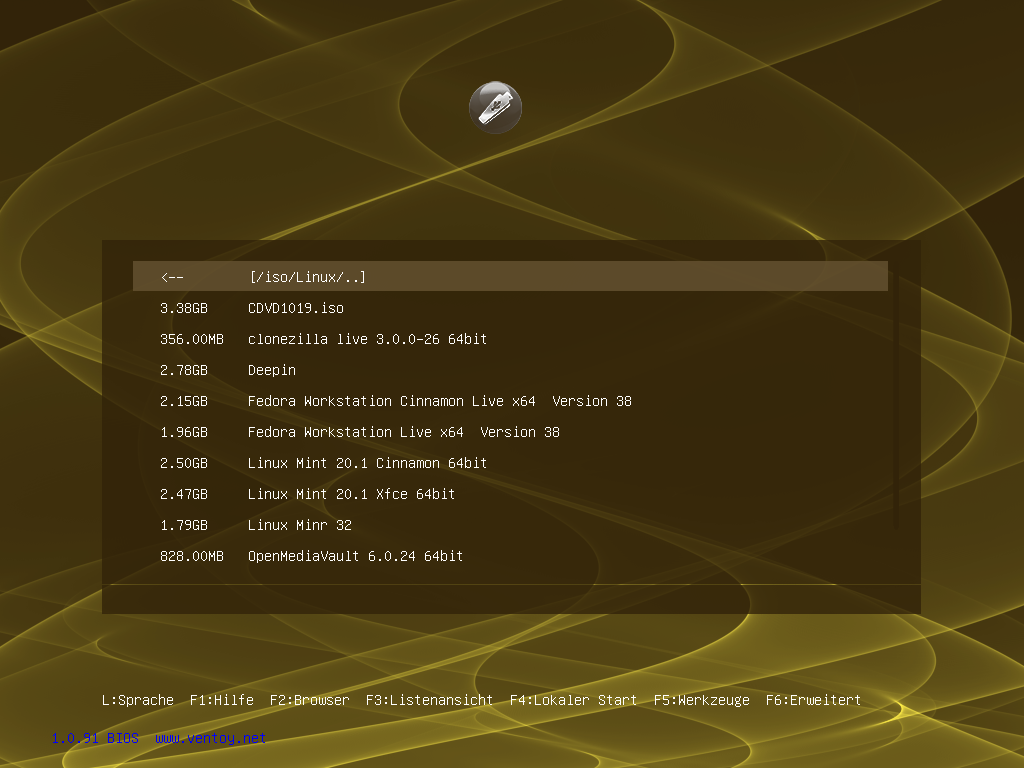The height and width of the screenshot is (768, 1024).
Task: Click the 2.15GB size value
Action: [184, 401]
